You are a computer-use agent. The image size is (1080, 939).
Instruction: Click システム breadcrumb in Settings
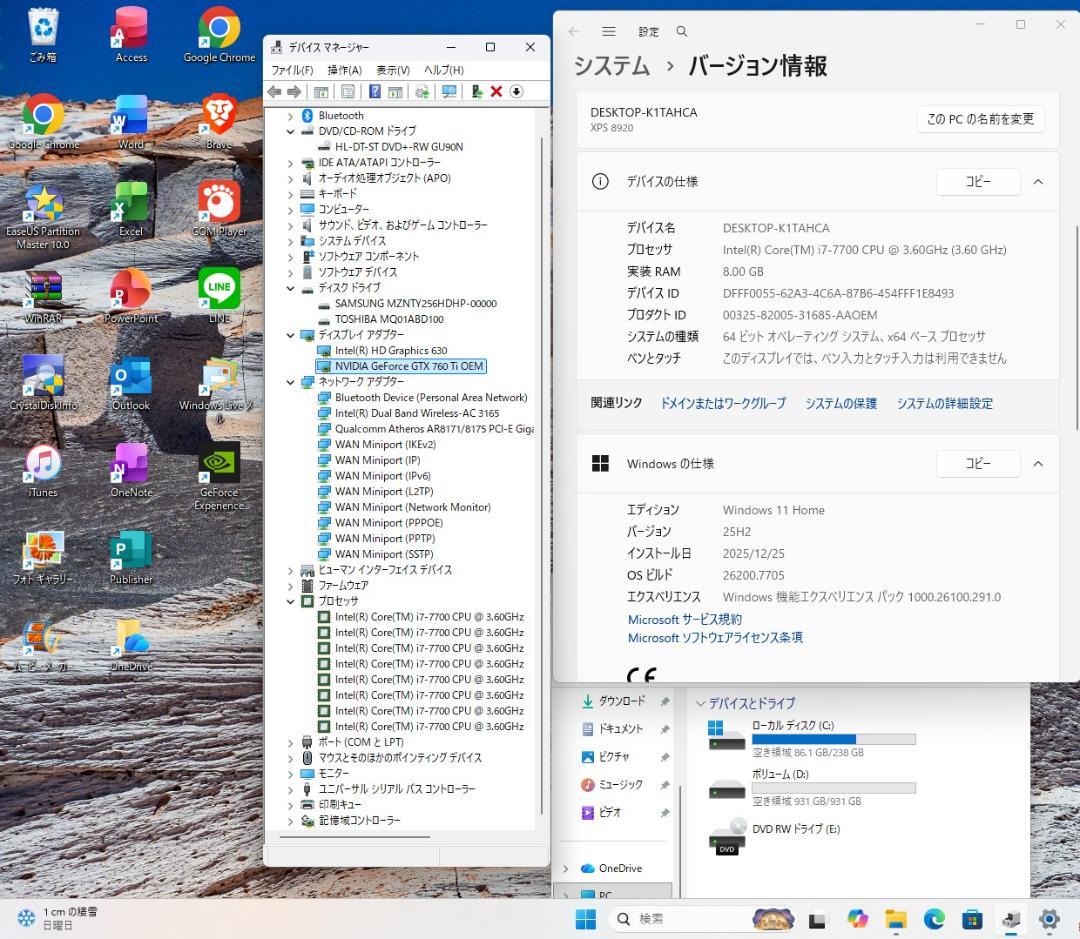click(612, 66)
